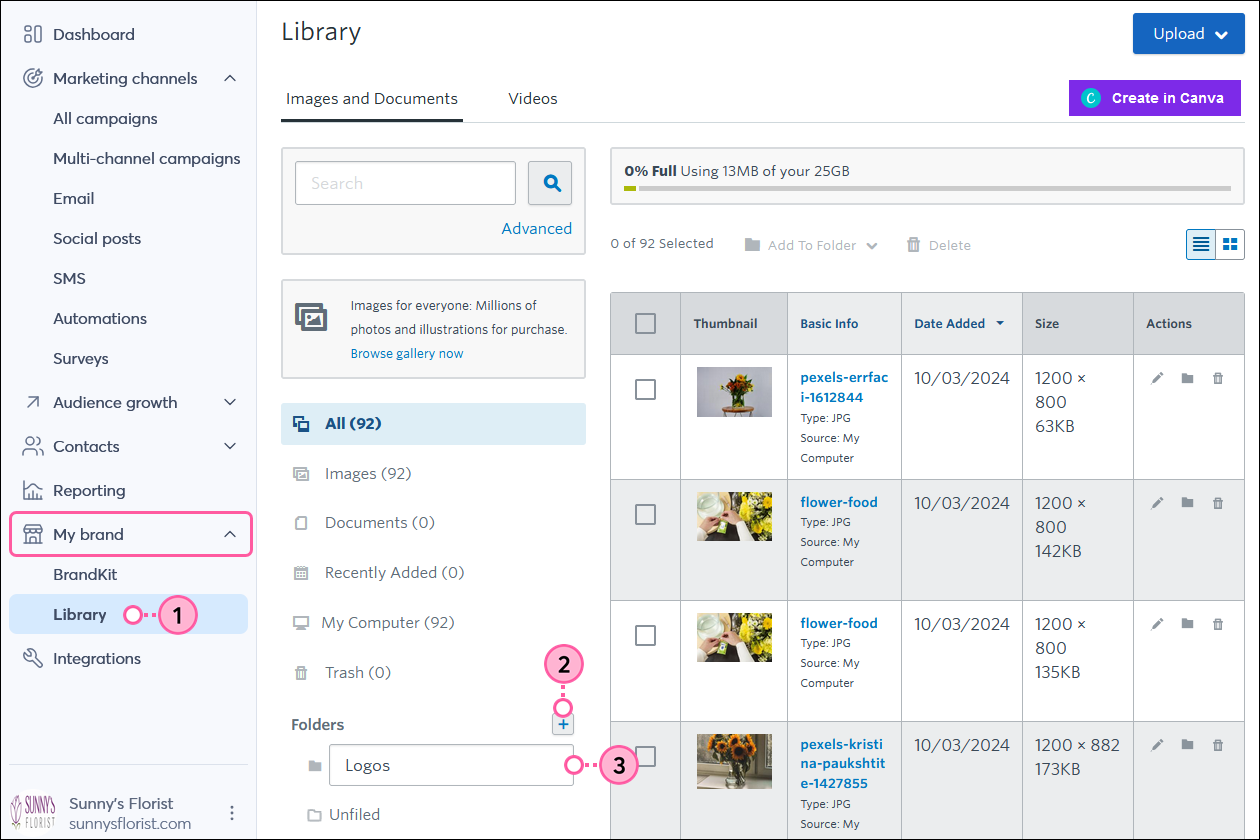Check the box for pexels-errfaci-1612844

[x=645, y=389]
